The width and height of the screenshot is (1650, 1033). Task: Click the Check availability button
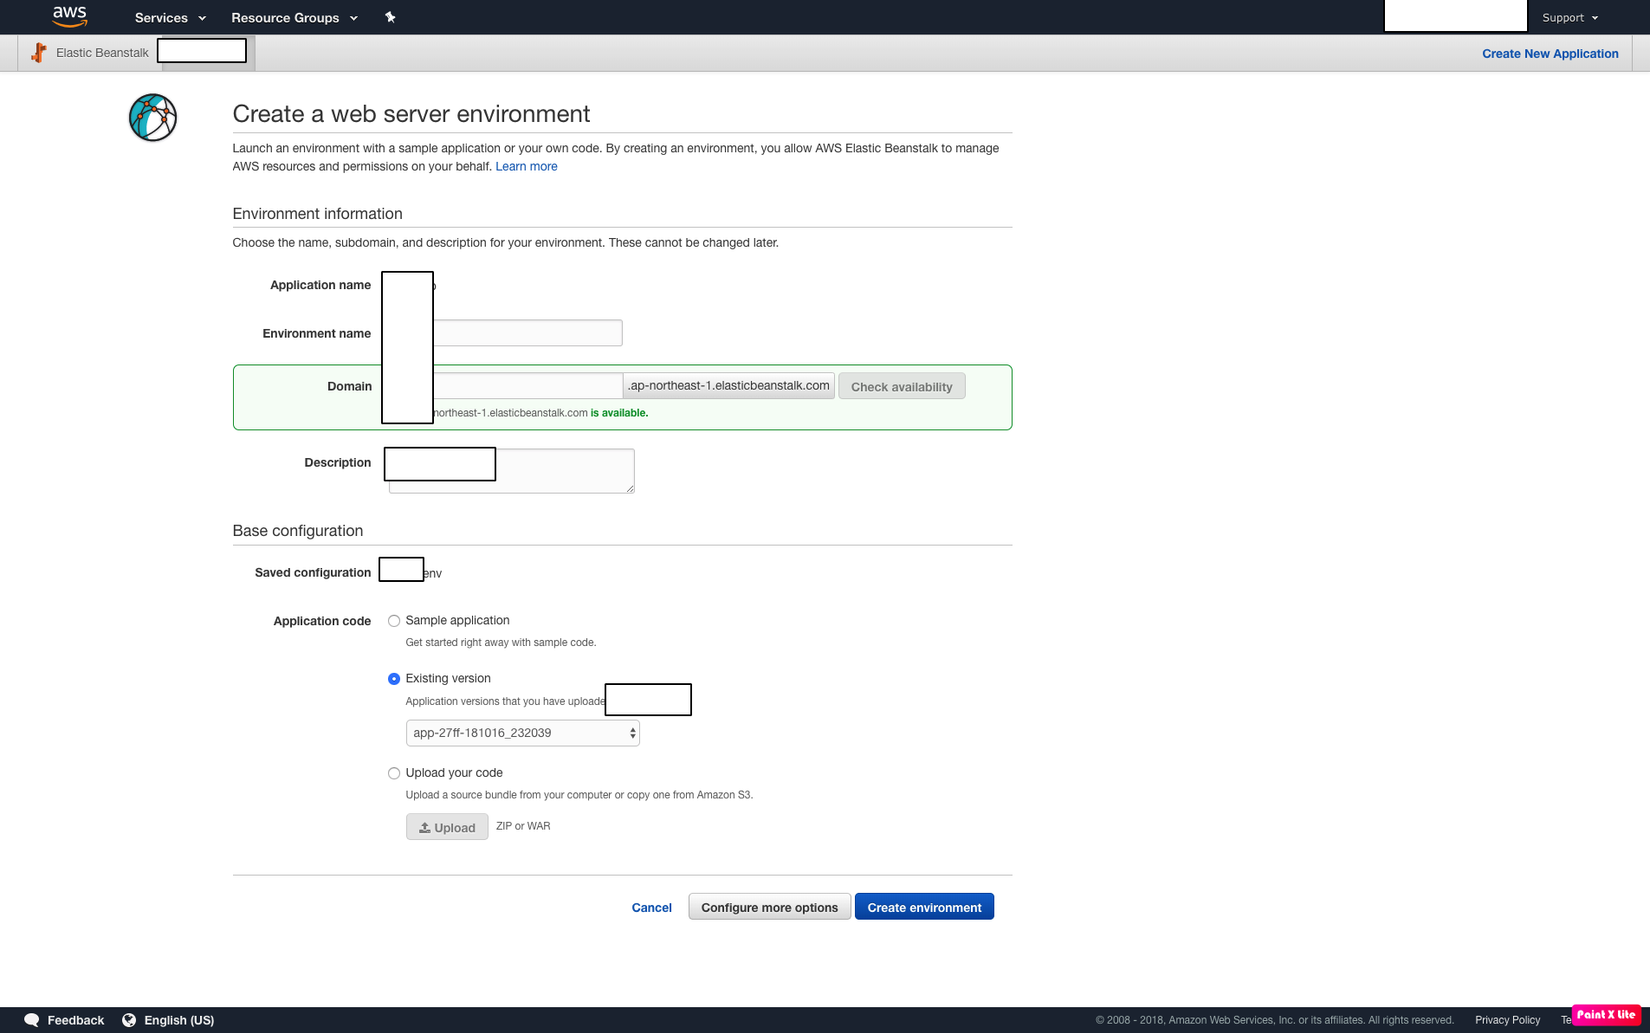(902, 387)
